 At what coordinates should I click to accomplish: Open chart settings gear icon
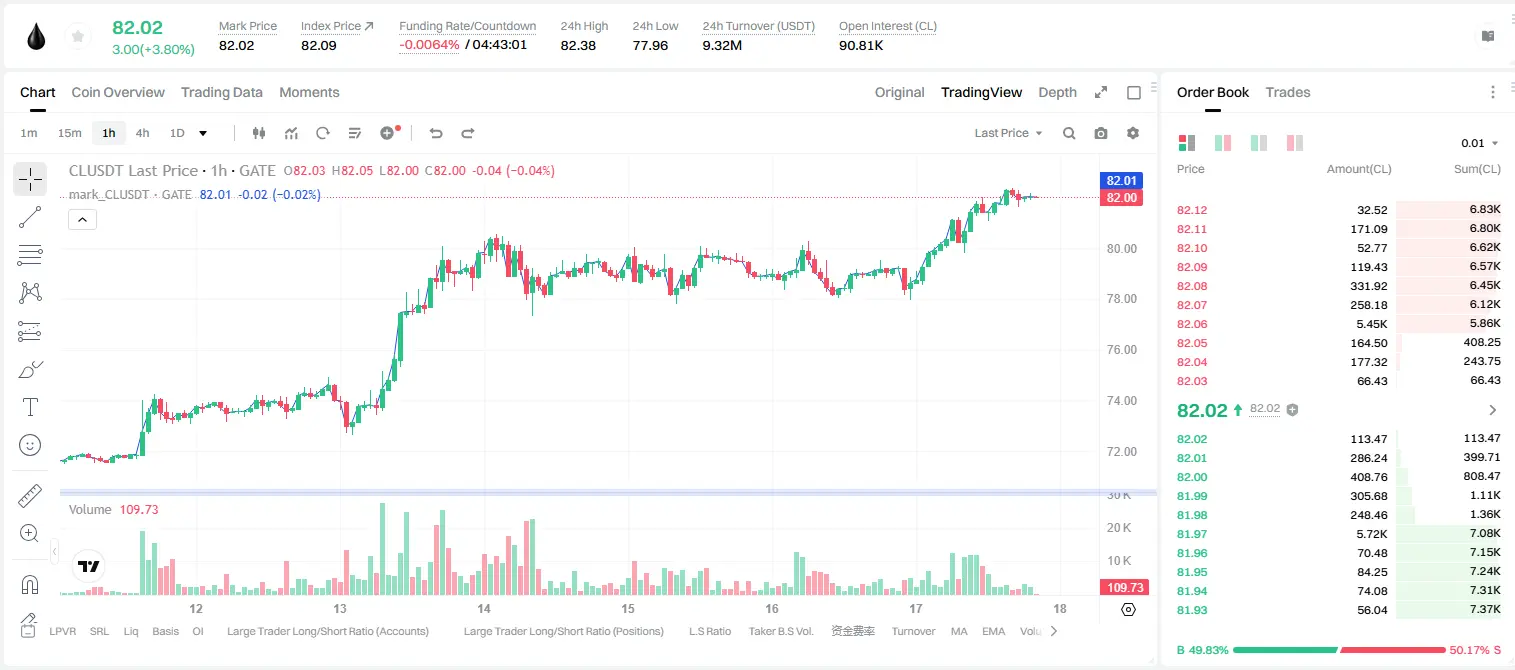tap(1133, 133)
